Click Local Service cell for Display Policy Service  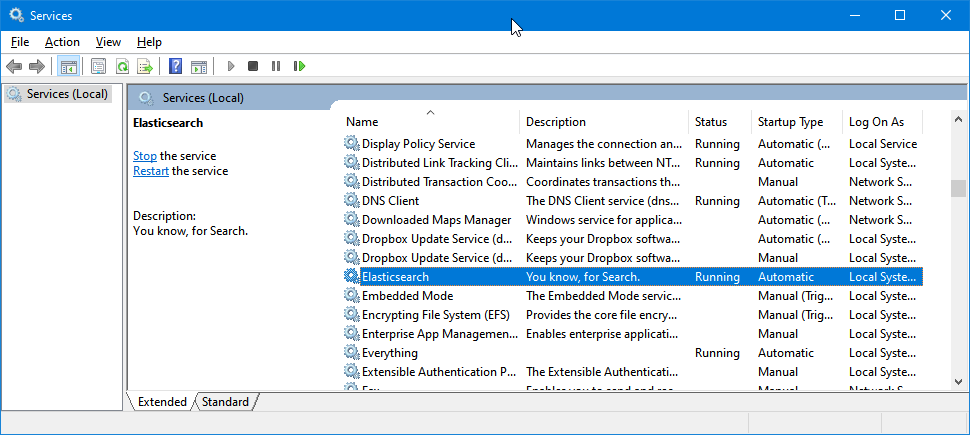tap(883, 144)
